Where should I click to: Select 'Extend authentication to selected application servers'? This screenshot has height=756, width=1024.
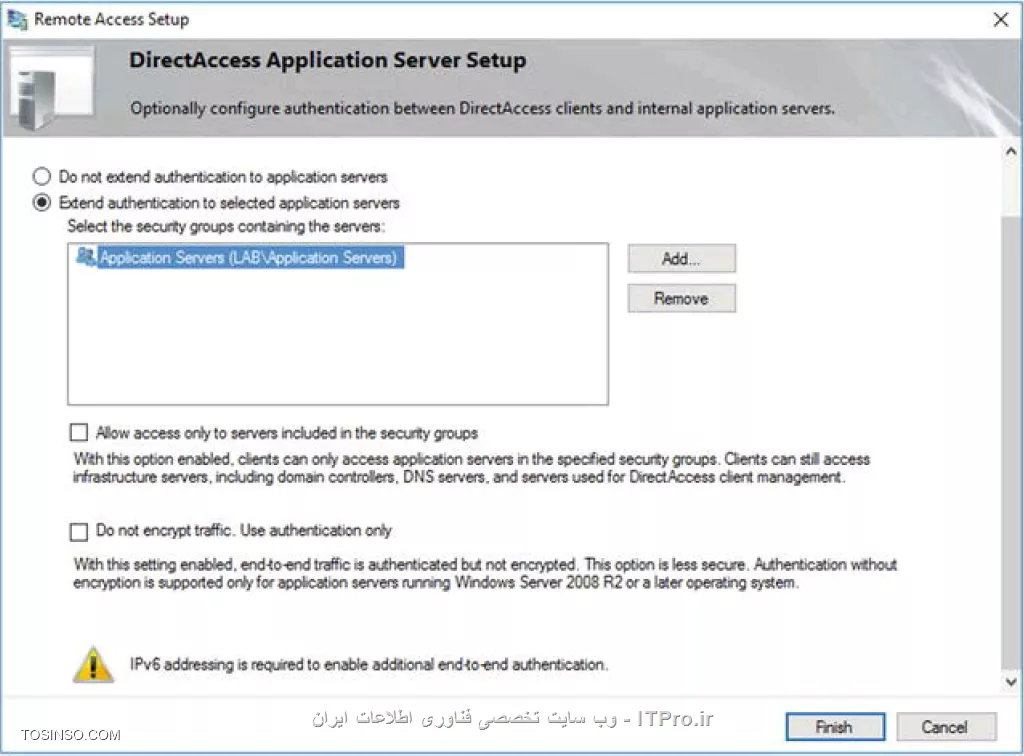pos(42,202)
